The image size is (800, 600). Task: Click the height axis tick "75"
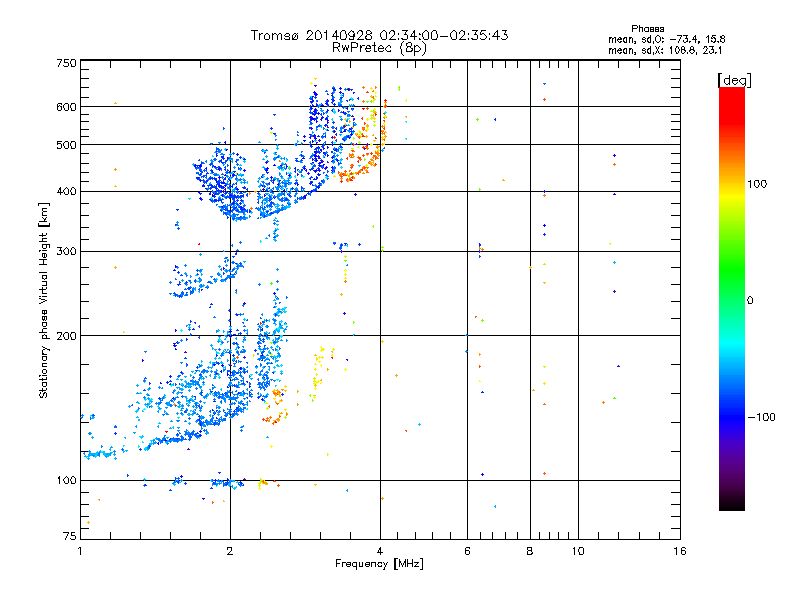point(70,536)
